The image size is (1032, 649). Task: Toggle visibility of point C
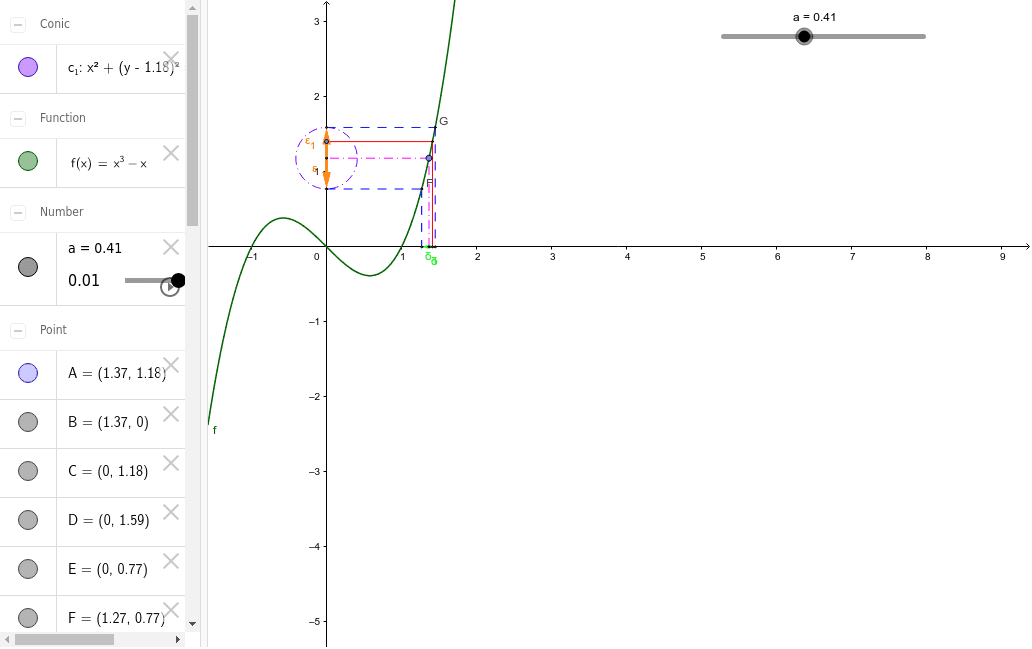(x=28, y=471)
